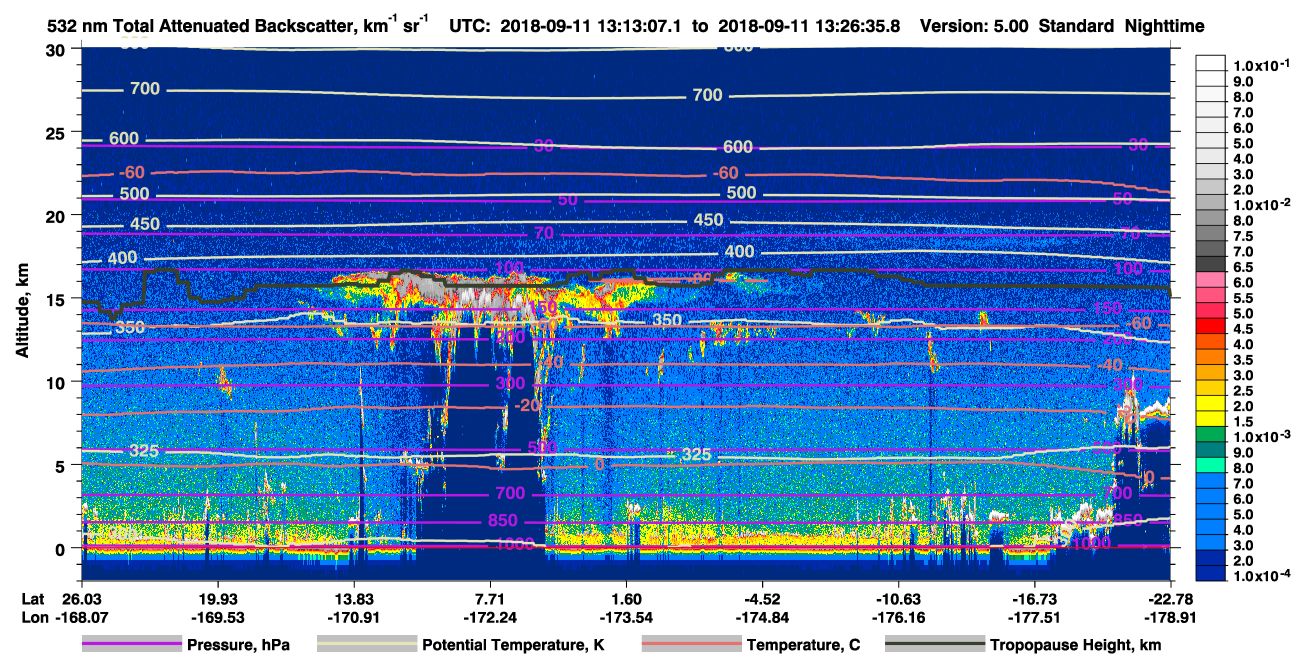Viewport: 1300px width, 667px height.
Task: Click longitude value '-178.91'
Action: 1171,617
